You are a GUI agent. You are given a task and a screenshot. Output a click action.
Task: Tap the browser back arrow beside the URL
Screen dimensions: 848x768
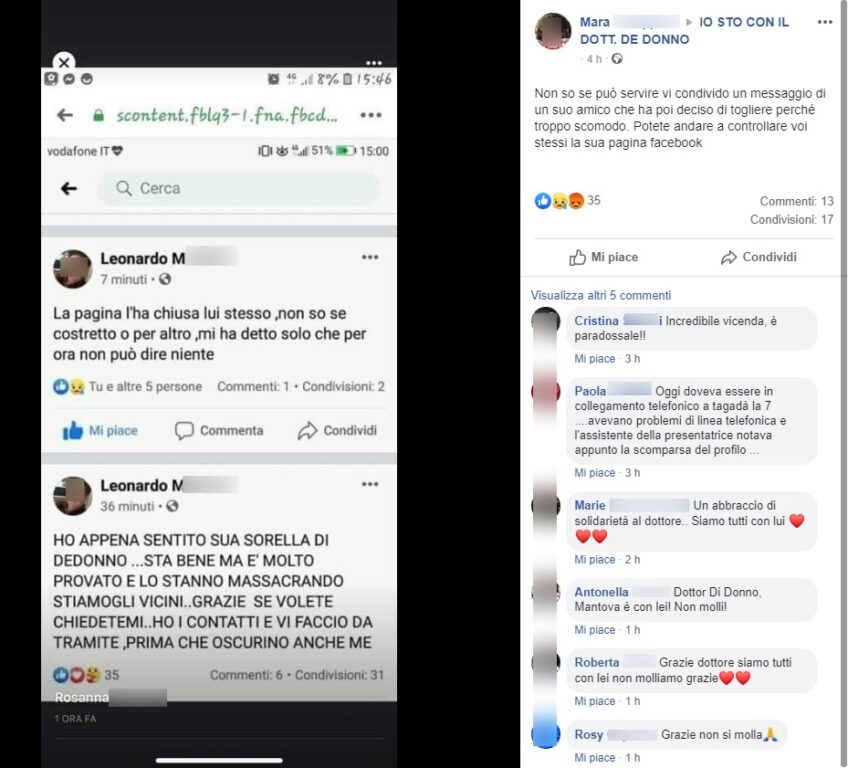[65, 115]
